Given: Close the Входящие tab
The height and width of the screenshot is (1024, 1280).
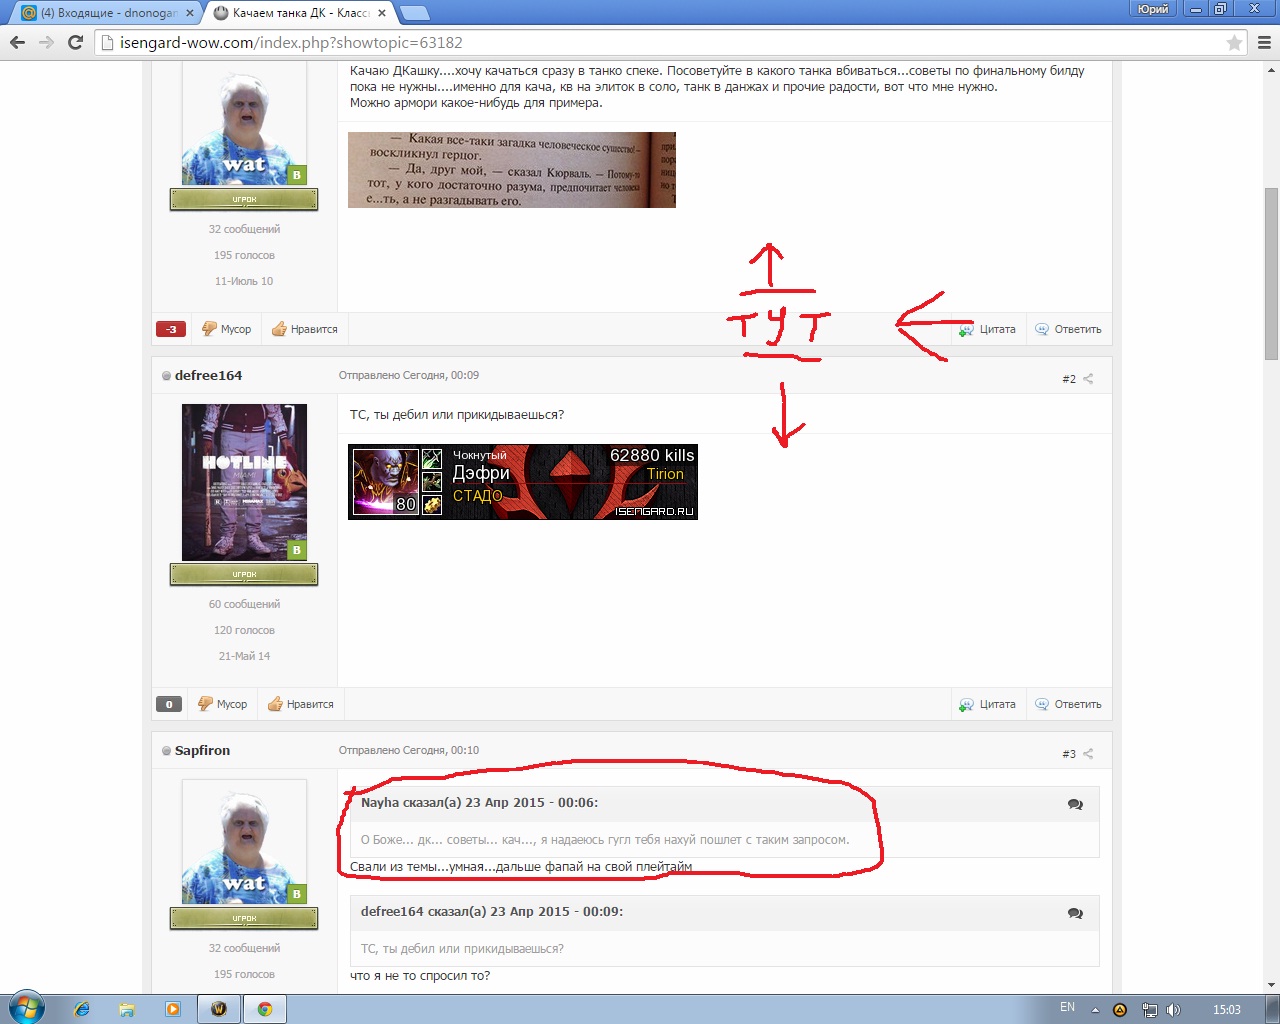Looking at the screenshot, I should [190, 13].
